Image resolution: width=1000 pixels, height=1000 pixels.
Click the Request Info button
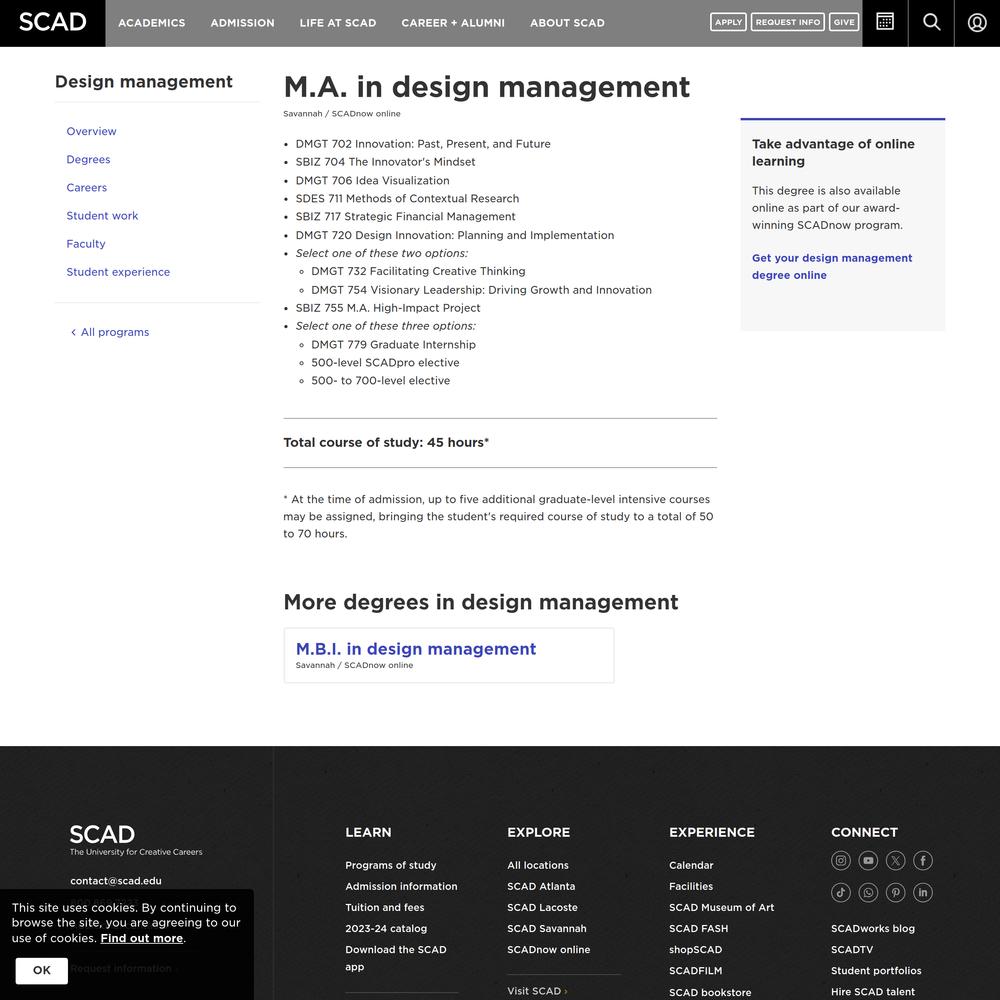[x=788, y=22]
